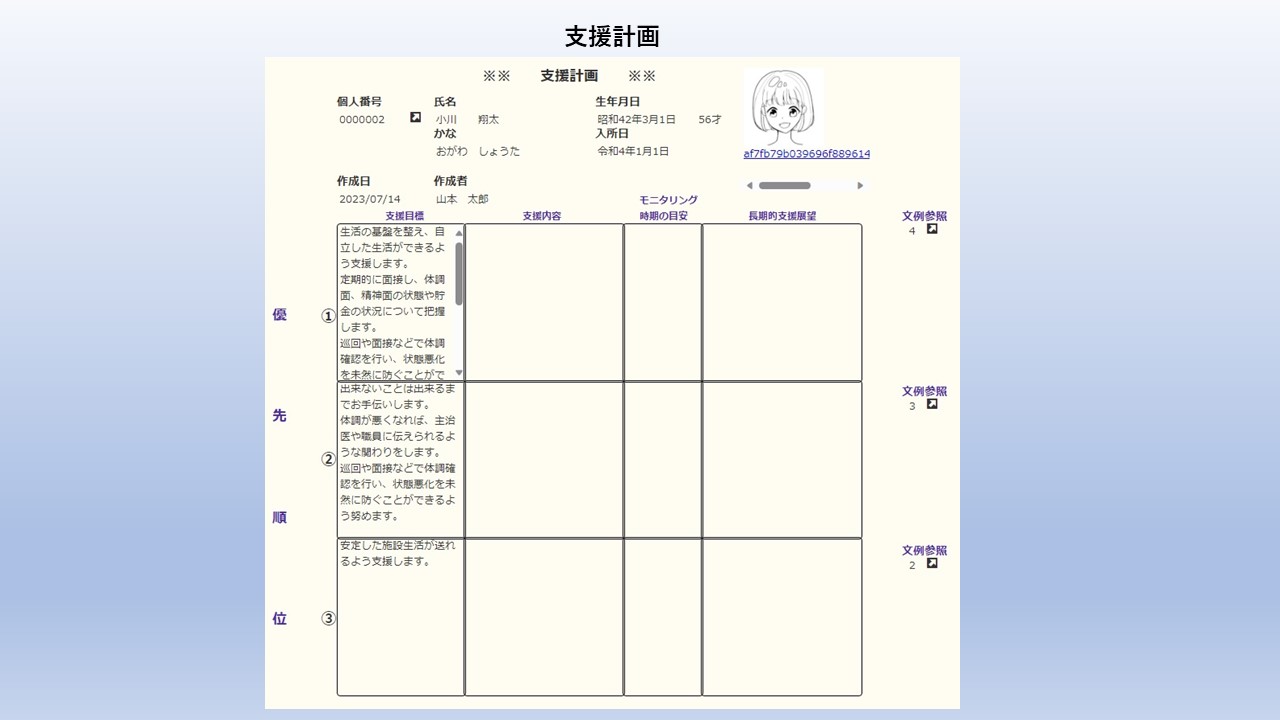1280x720 pixels.
Task: Open the 文例参照 icon beside number 3
Action: pyautogui.click(x=932, y=404)
